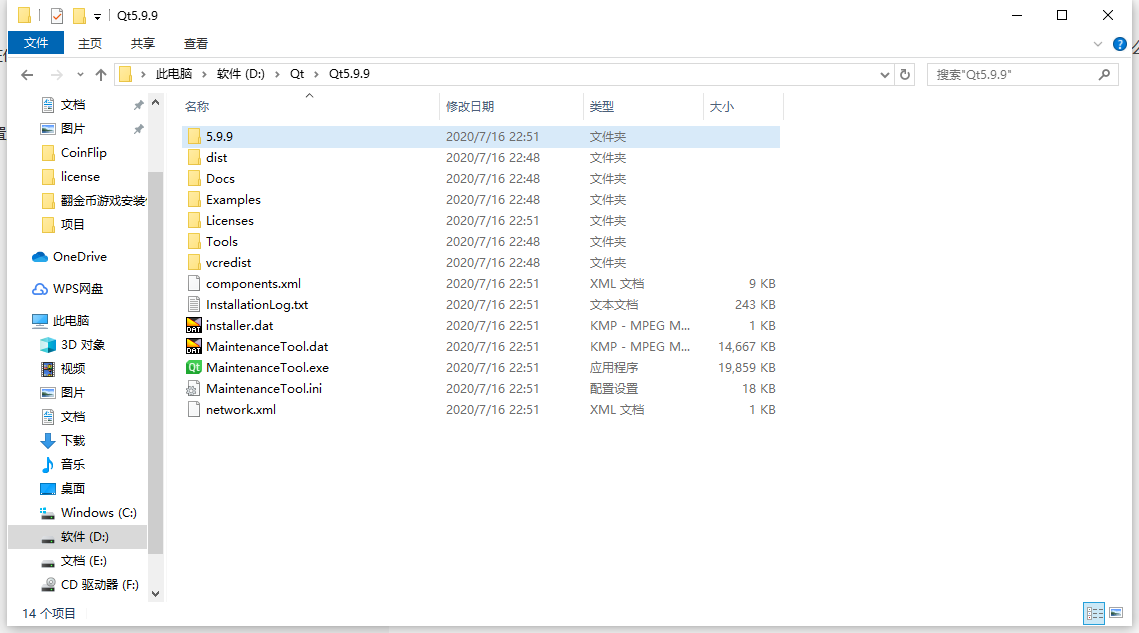Switch to the 主页 ribbon tab
Screen dimensions: 1139x633
pos(89,44)
